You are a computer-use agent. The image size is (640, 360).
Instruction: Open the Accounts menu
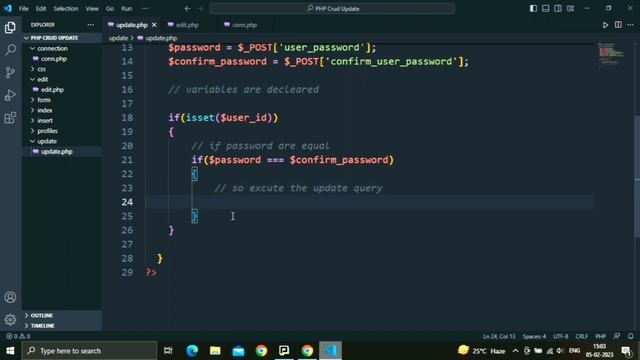click(10, 297)
